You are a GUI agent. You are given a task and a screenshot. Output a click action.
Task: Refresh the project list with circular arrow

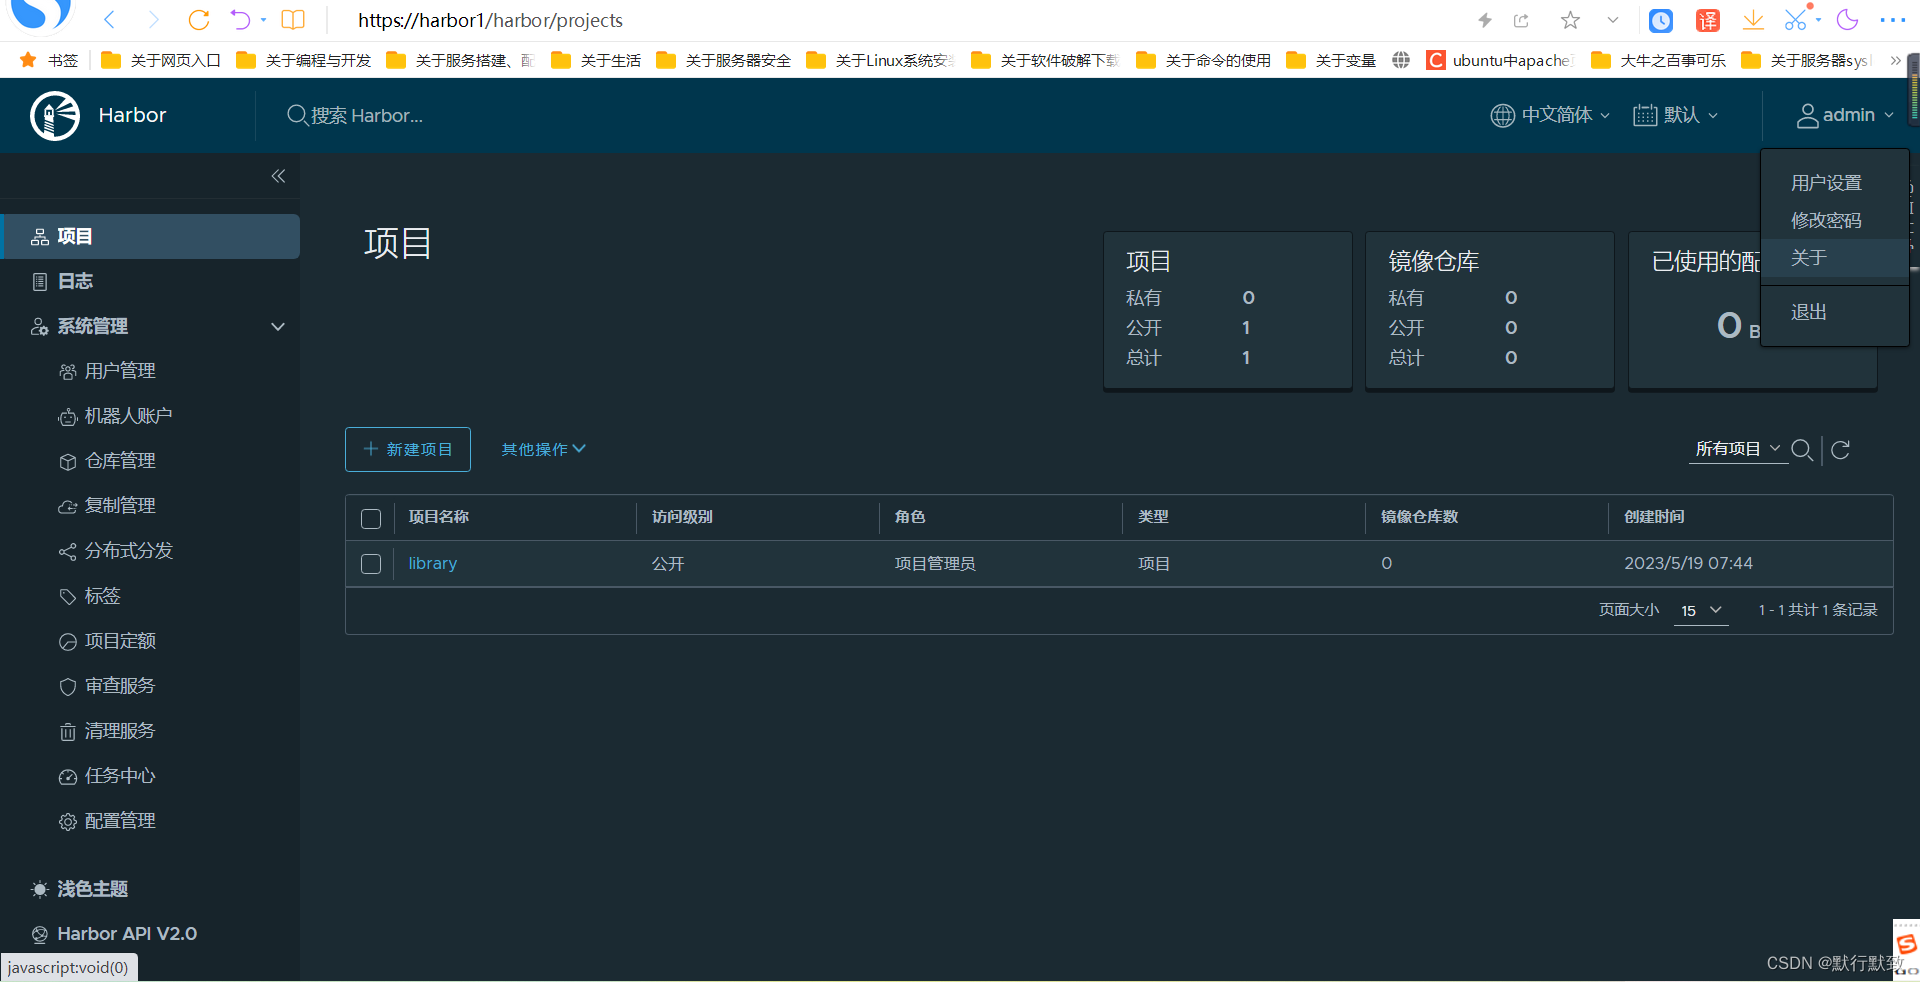pyautogui.click(x=1840, y=450)
